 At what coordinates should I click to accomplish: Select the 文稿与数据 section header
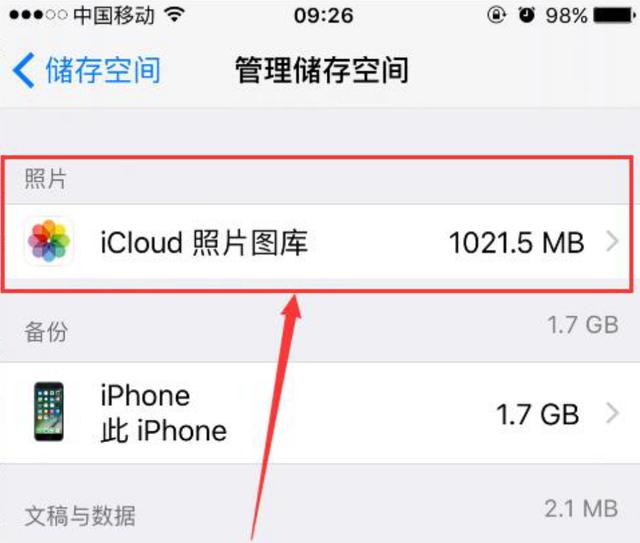pos(80,516)
